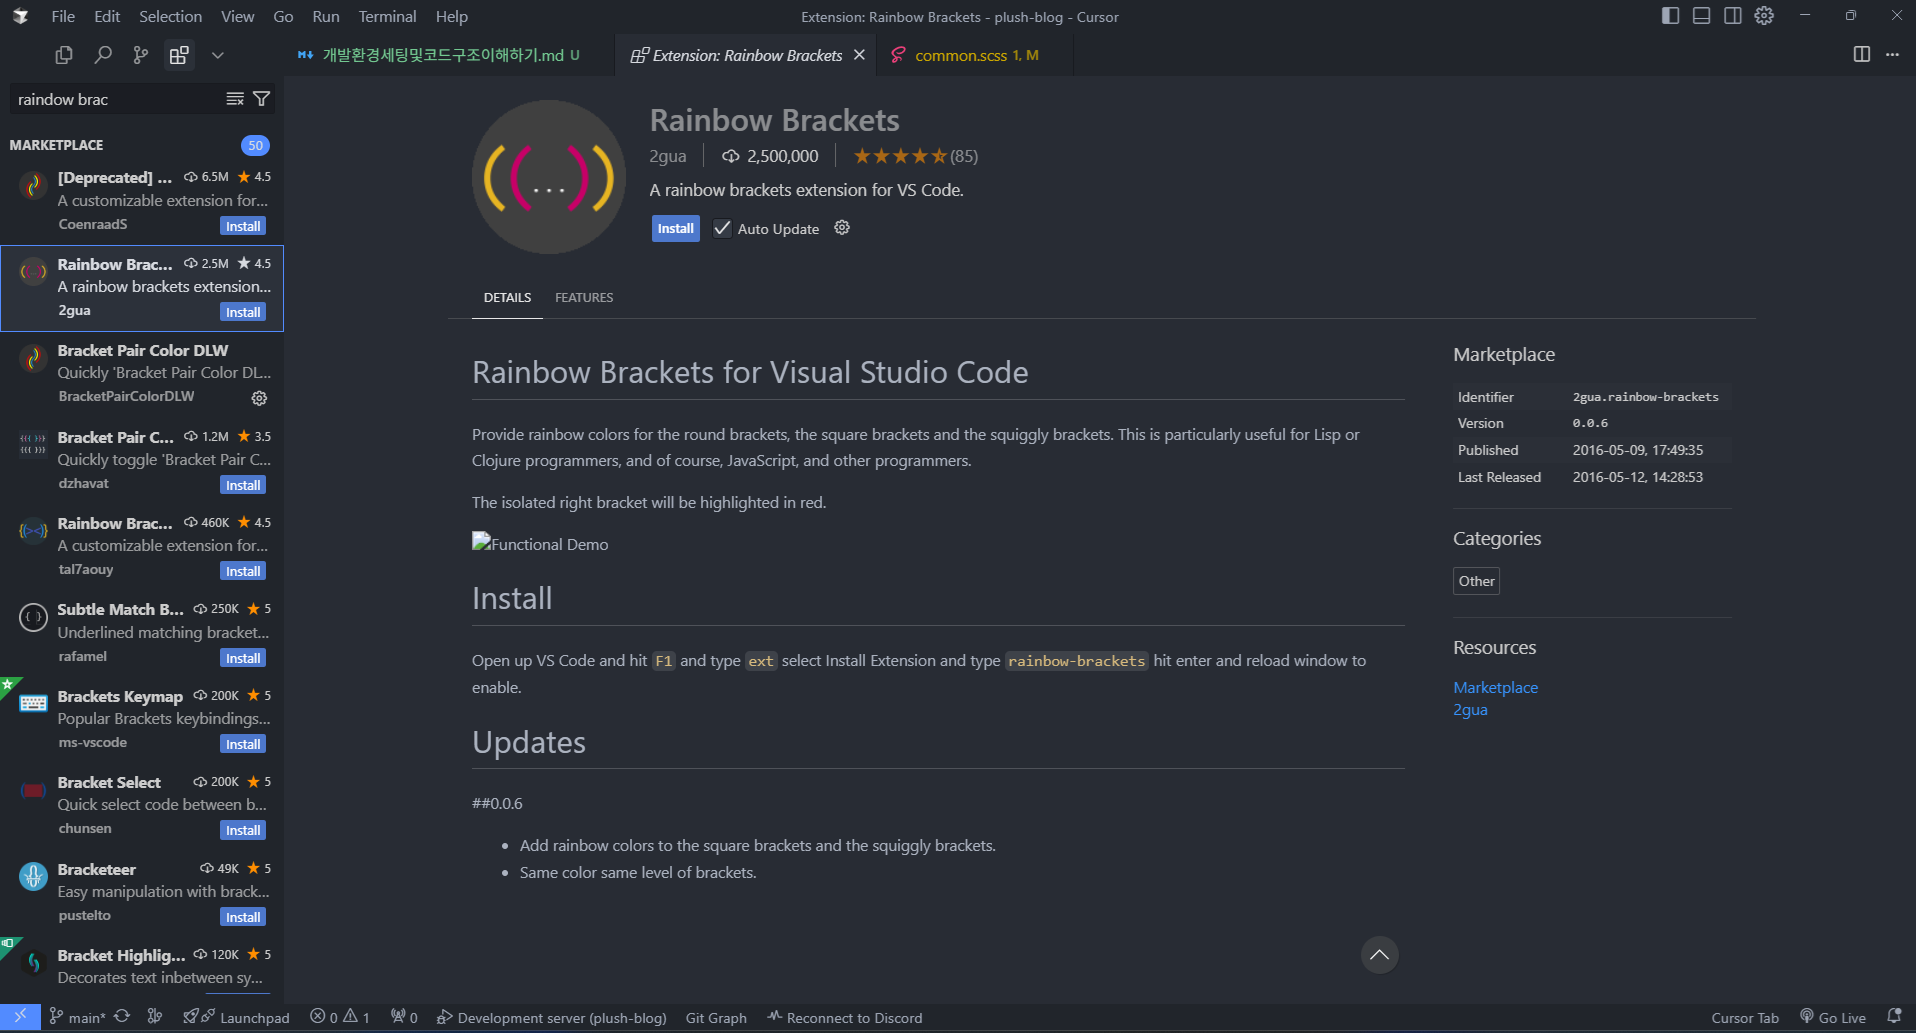
Task: Install the Rainbow Brackets extension from details page
Action: [675, 229]
